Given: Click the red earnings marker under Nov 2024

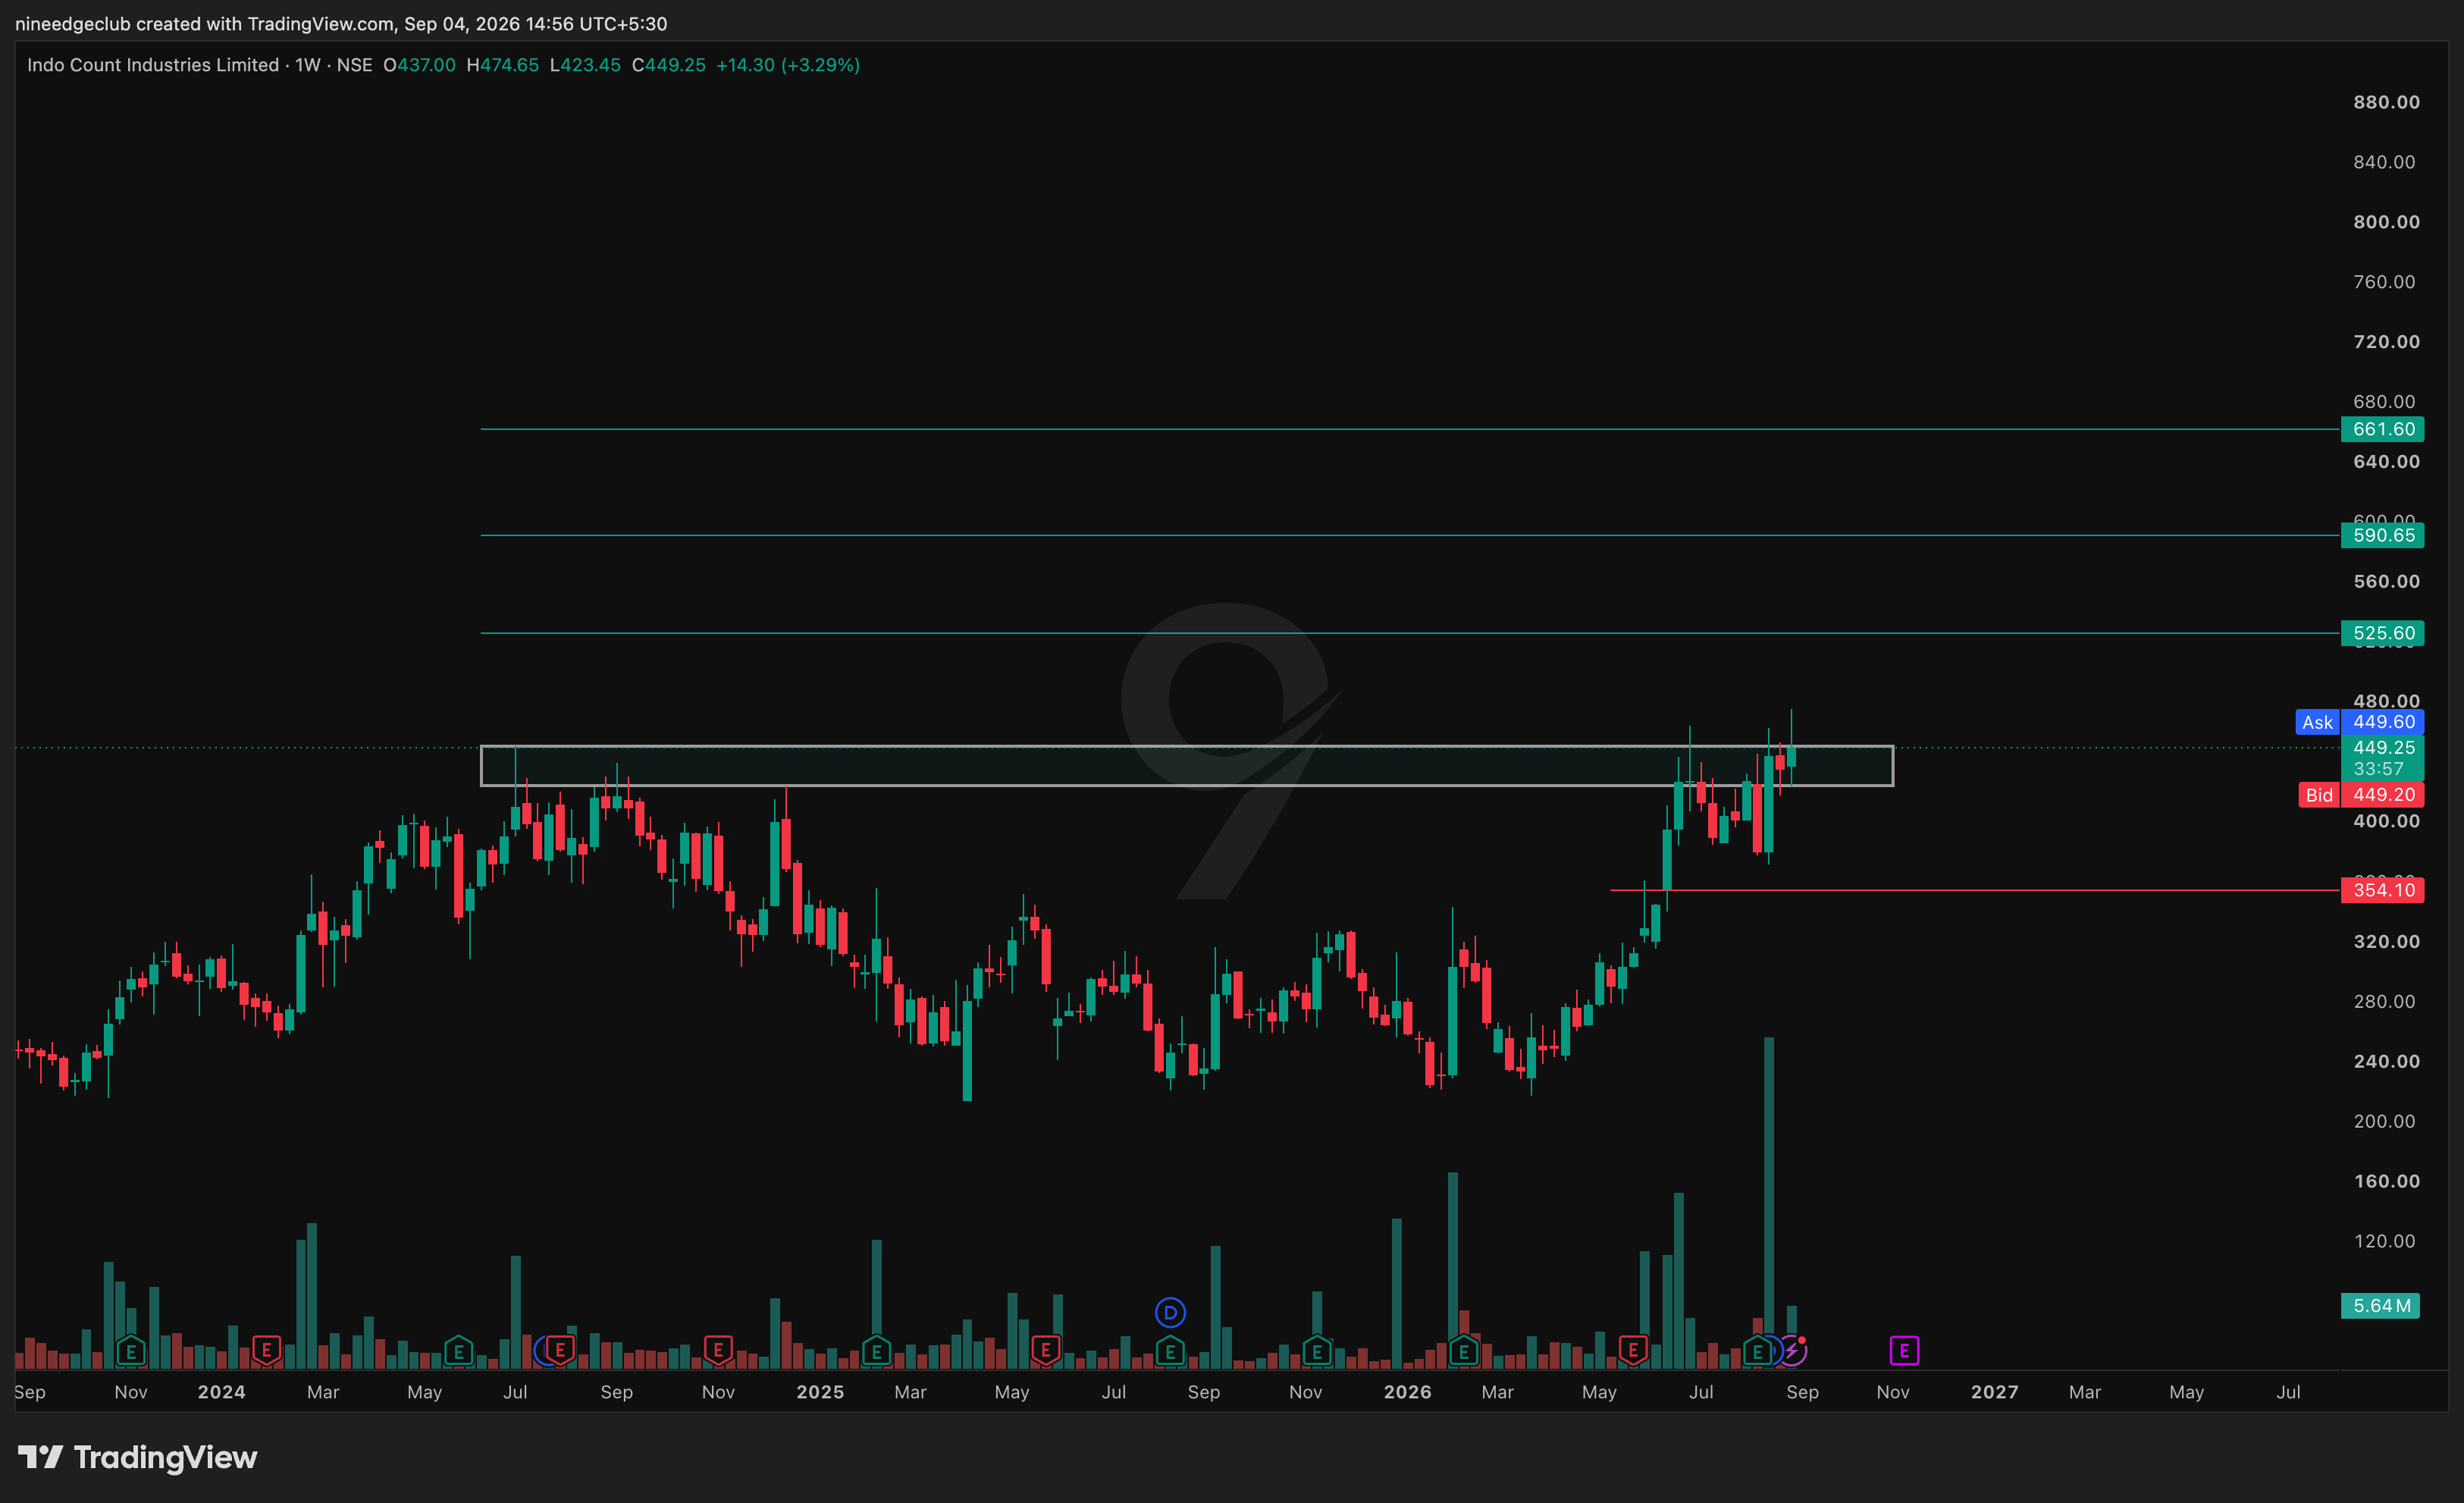Looking at the screenshot, I should click(718, 1351).
